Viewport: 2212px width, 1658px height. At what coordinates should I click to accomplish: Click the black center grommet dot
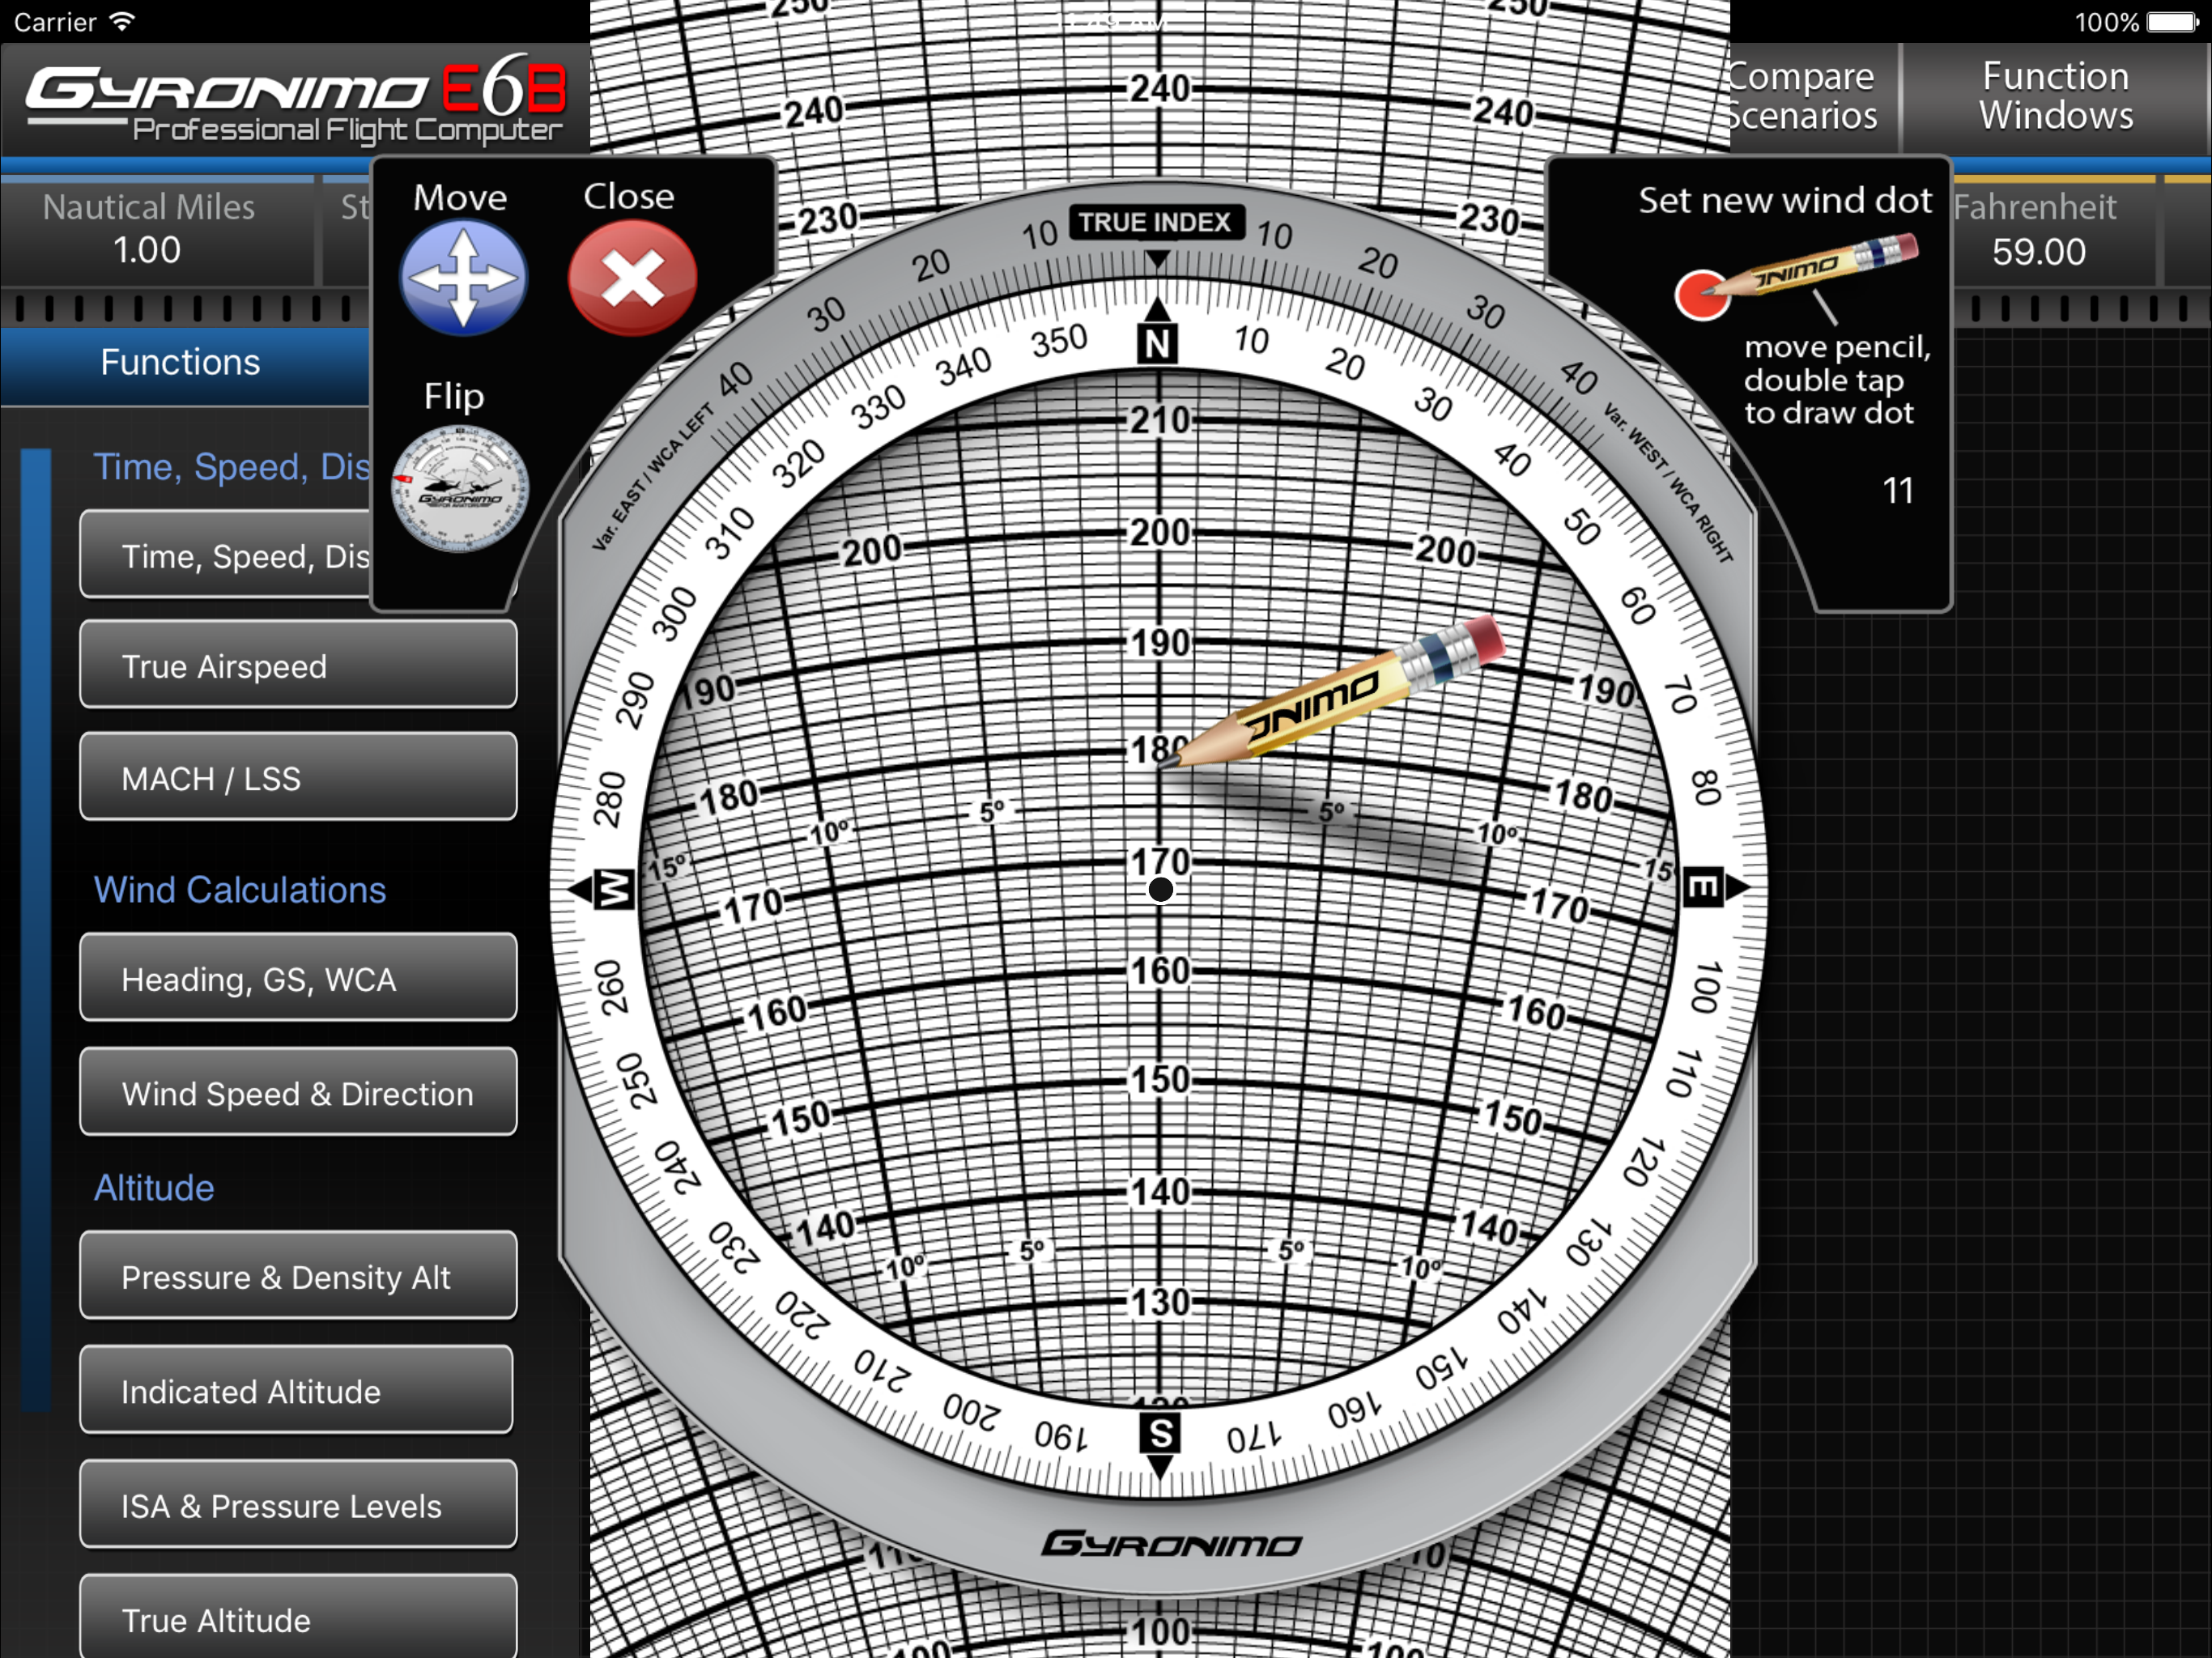click(x=1160, y=888)
